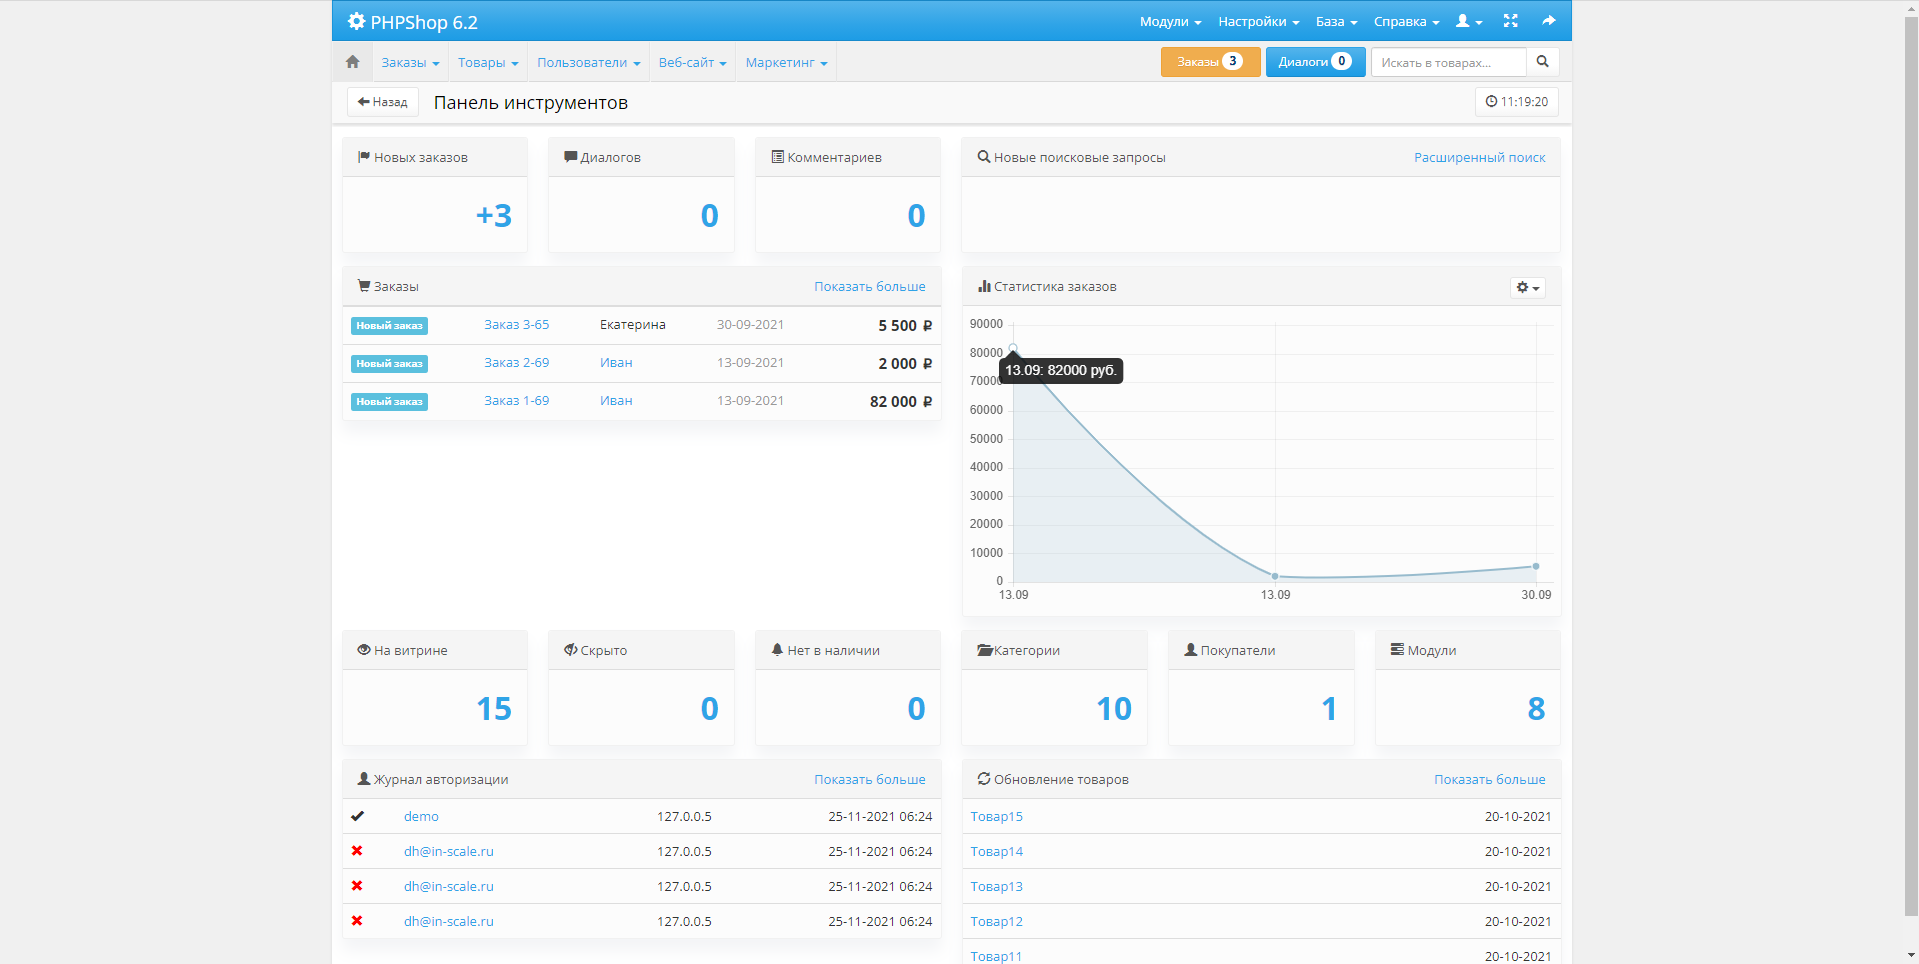This screenshot has height=964, width=1919.
Task: Click the user icon by Покупатели
Action: coord(1191,650)
